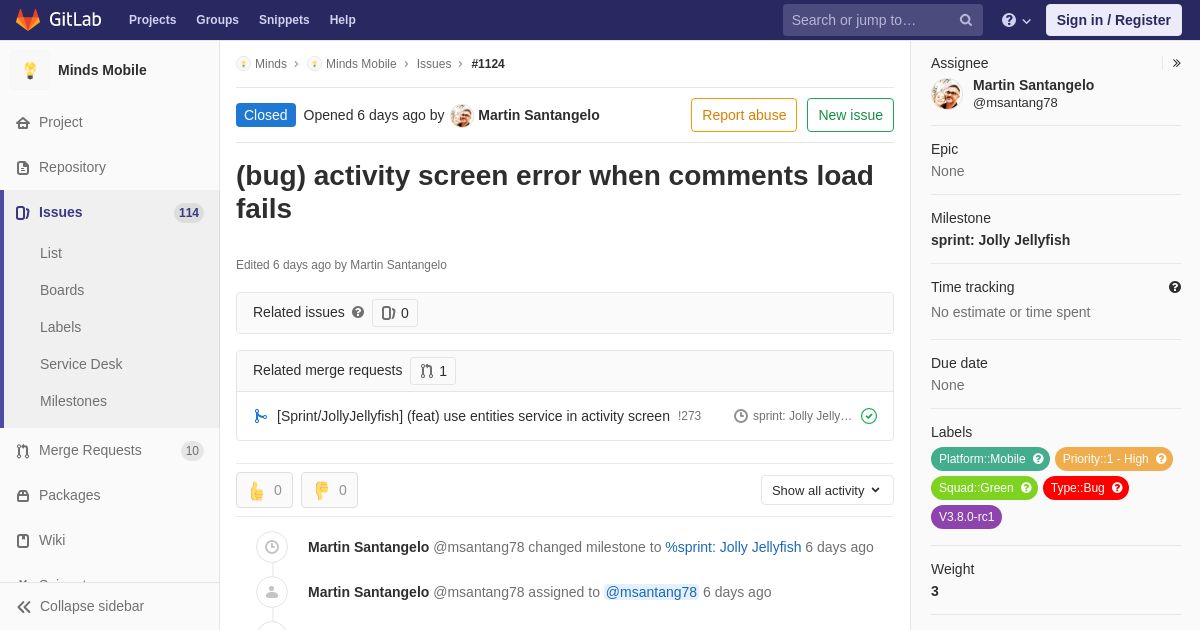
Task: Click the Repository file icon in sidebar
Action: click(x=23, y=167)
